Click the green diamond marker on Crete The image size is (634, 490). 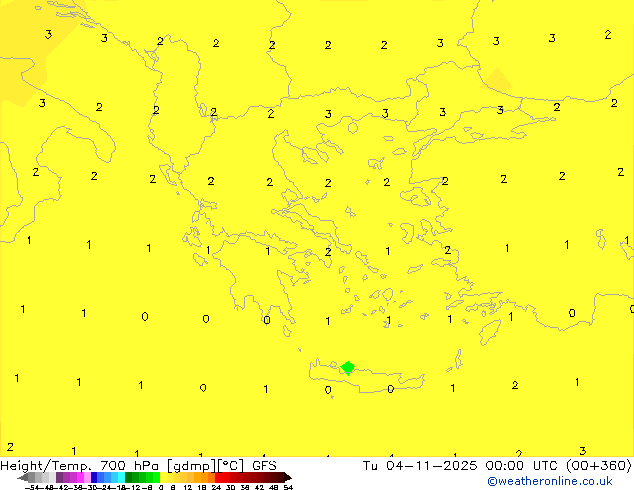click(347, 368)
